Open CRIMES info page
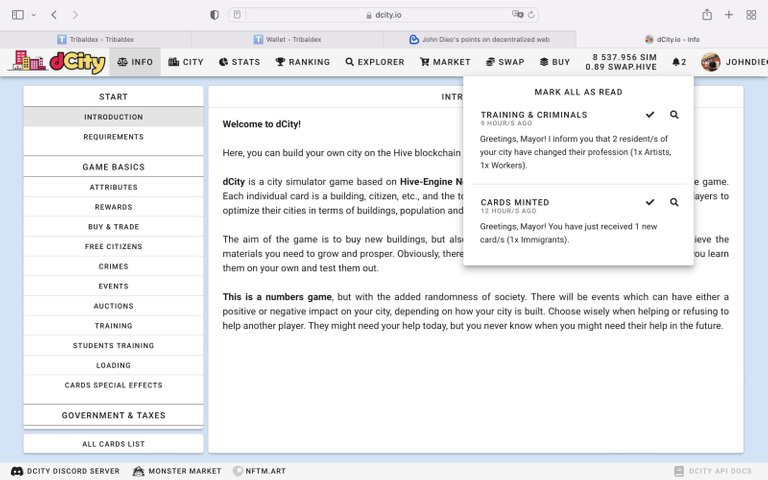The width and height of the screenshot is (768, 480). pyautogui.click(x=114, y=266)
